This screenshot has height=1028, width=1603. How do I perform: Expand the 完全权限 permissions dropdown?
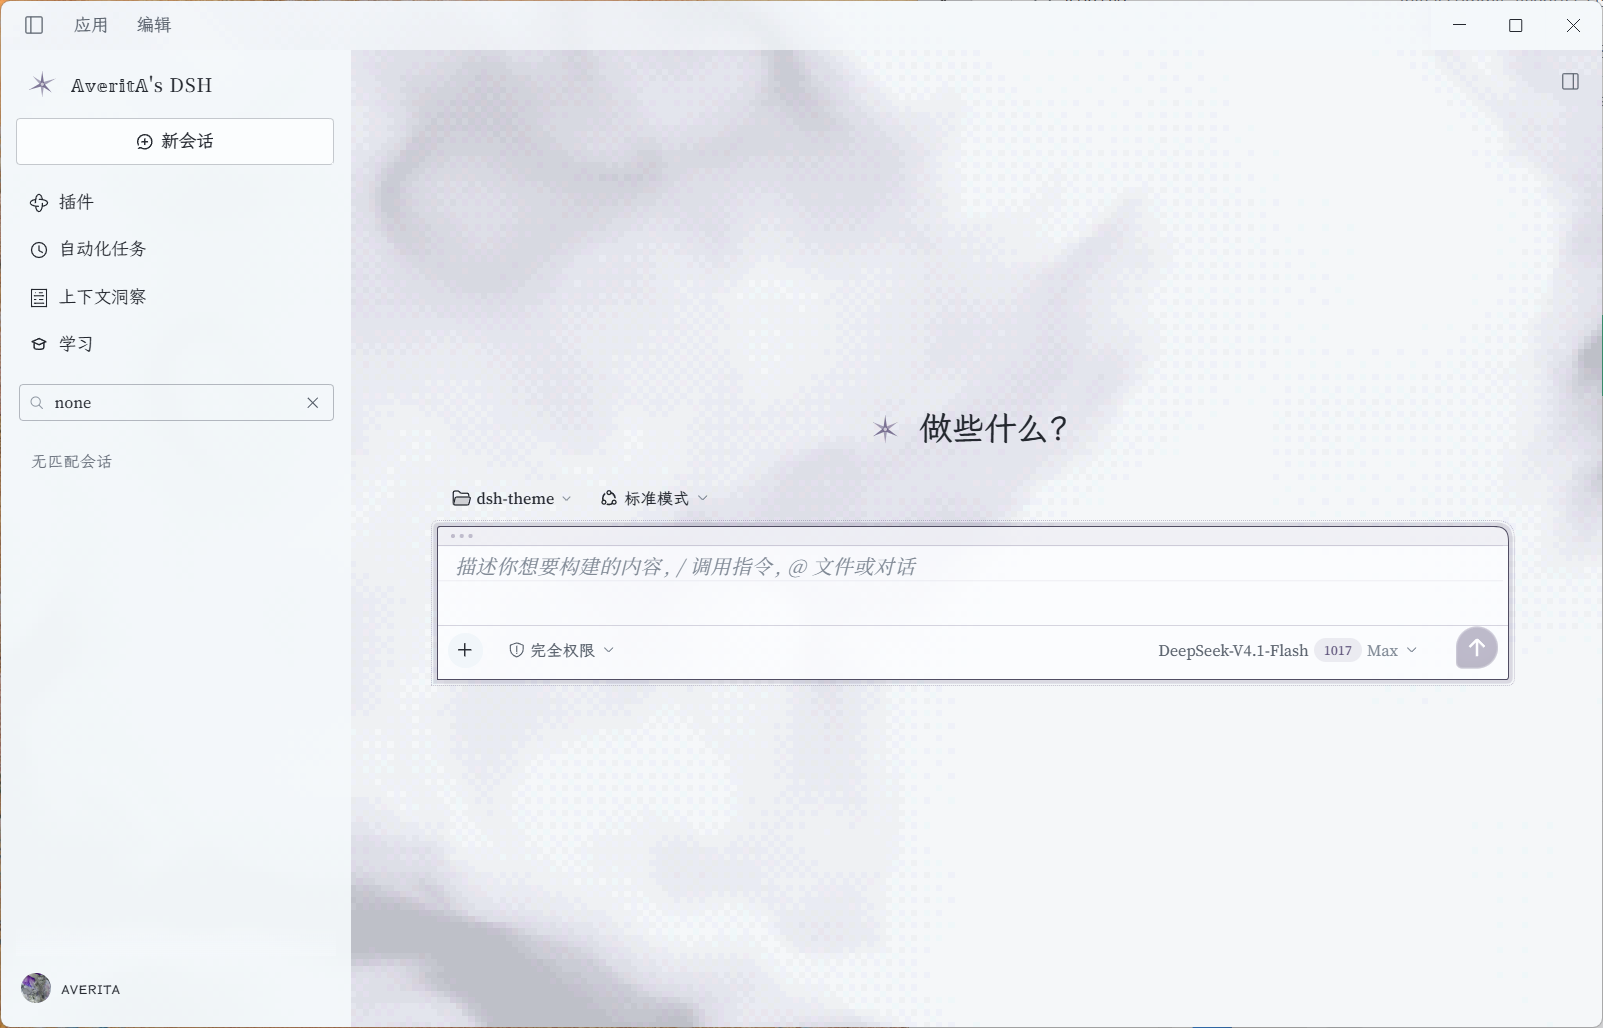pyautogui.click(x=561, y=650)
